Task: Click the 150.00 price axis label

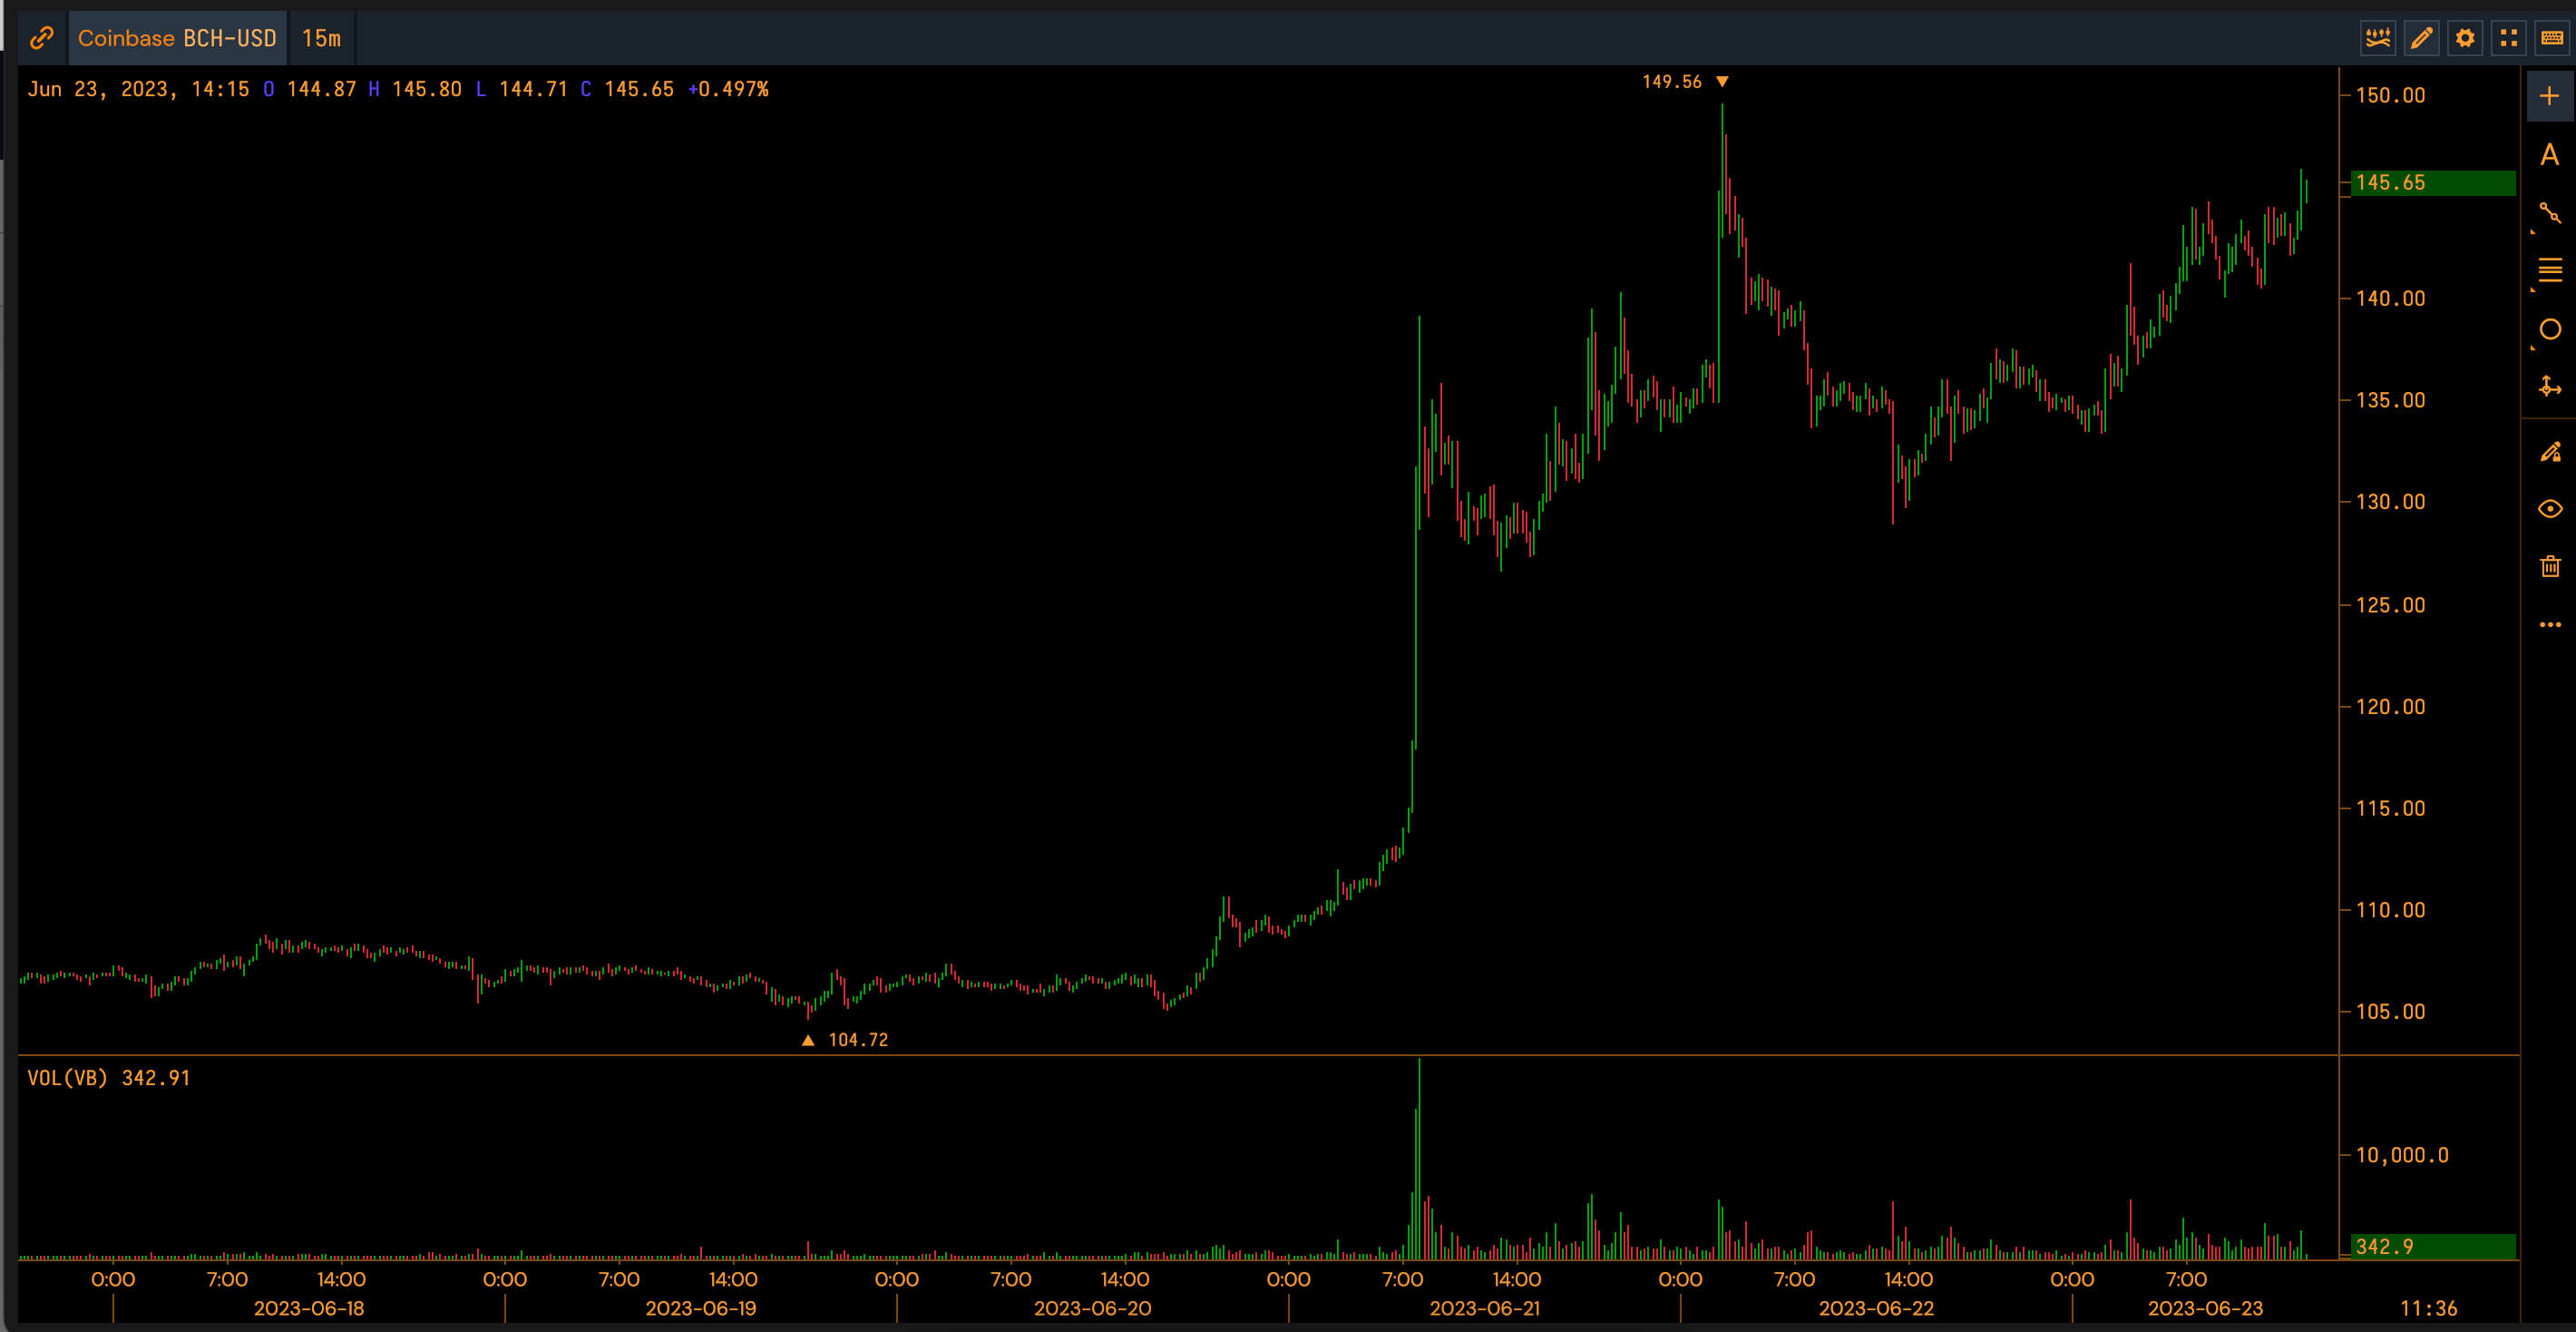Action: coord(2390,96)
